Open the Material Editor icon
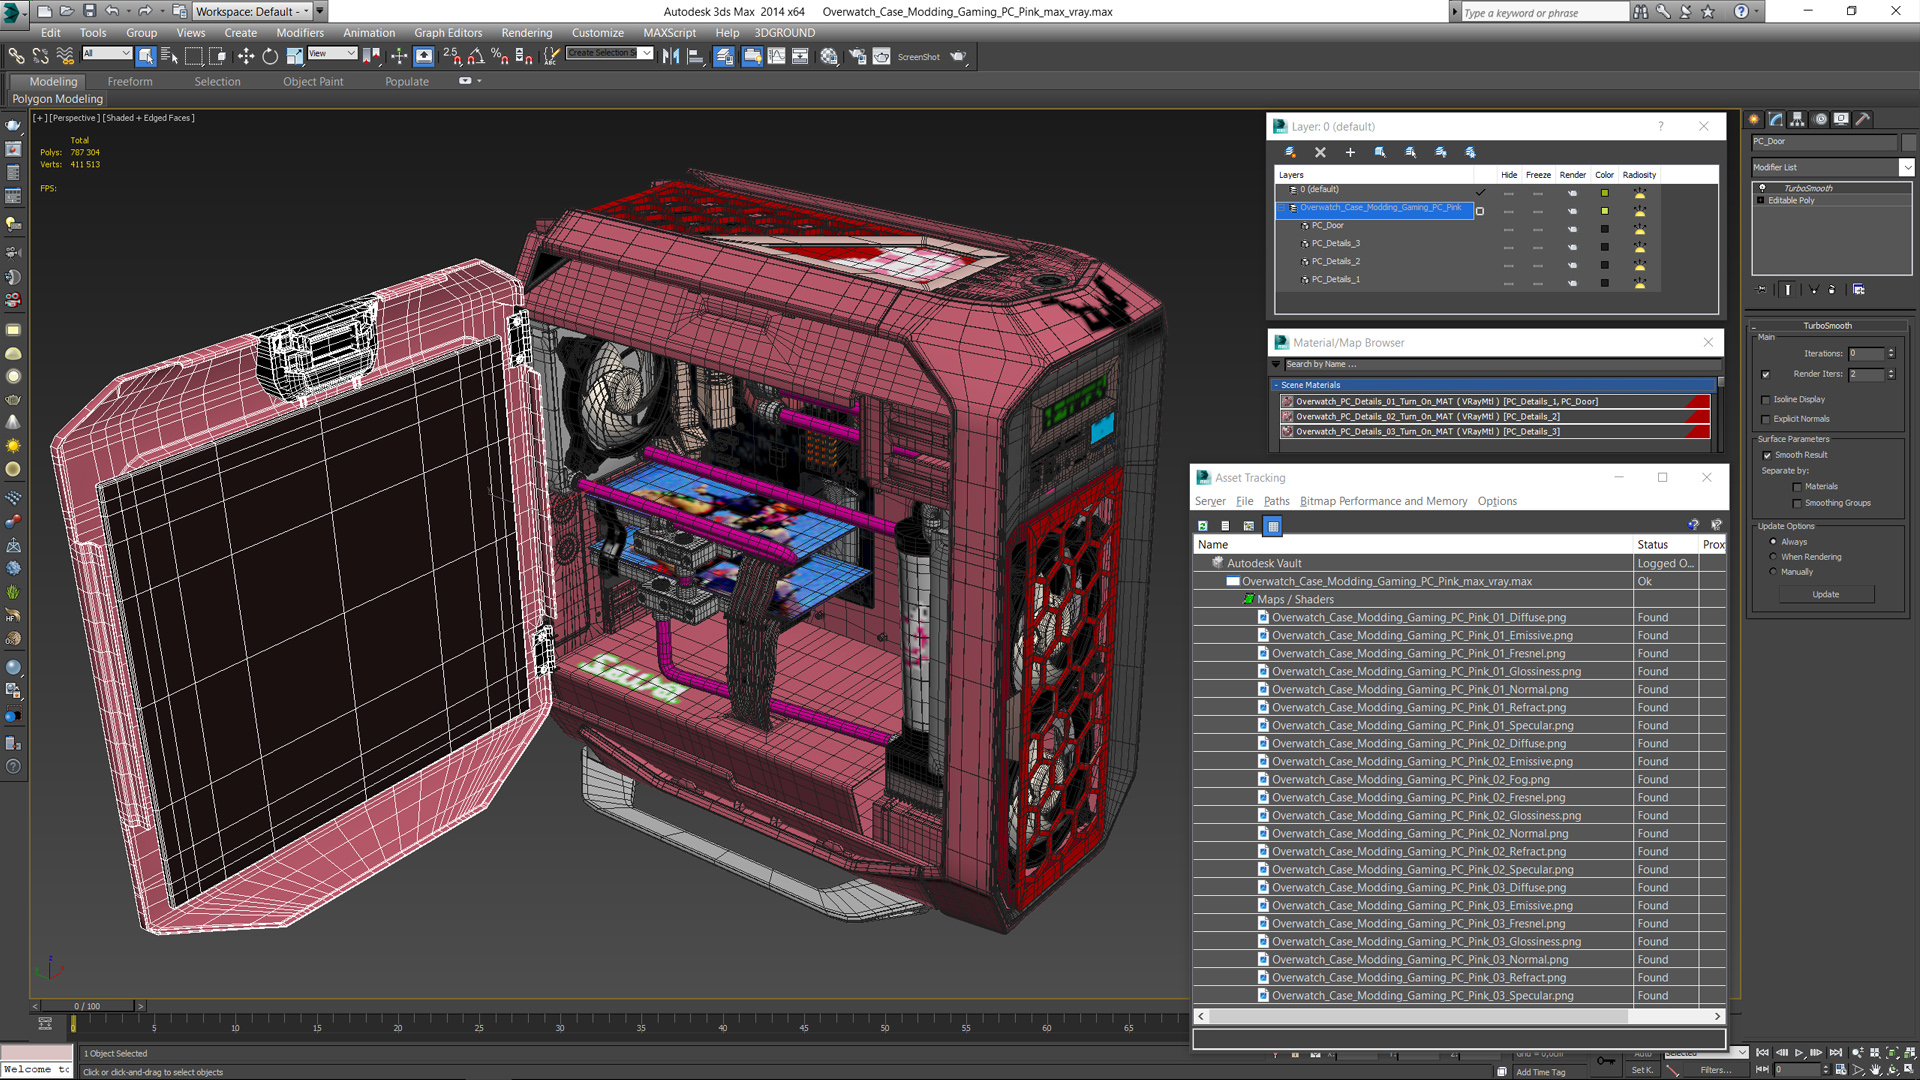The image size is (1920, 1080). (x=829, y=56)
